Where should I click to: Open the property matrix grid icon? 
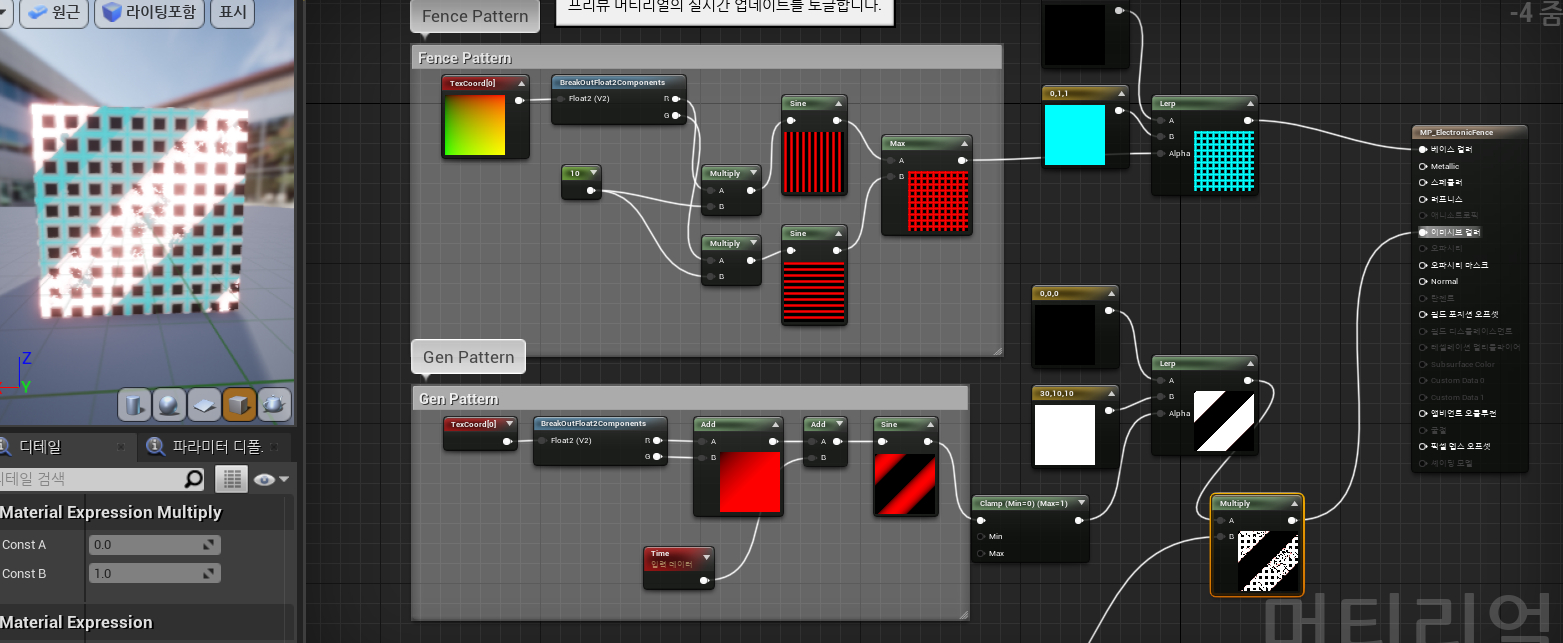231,479
